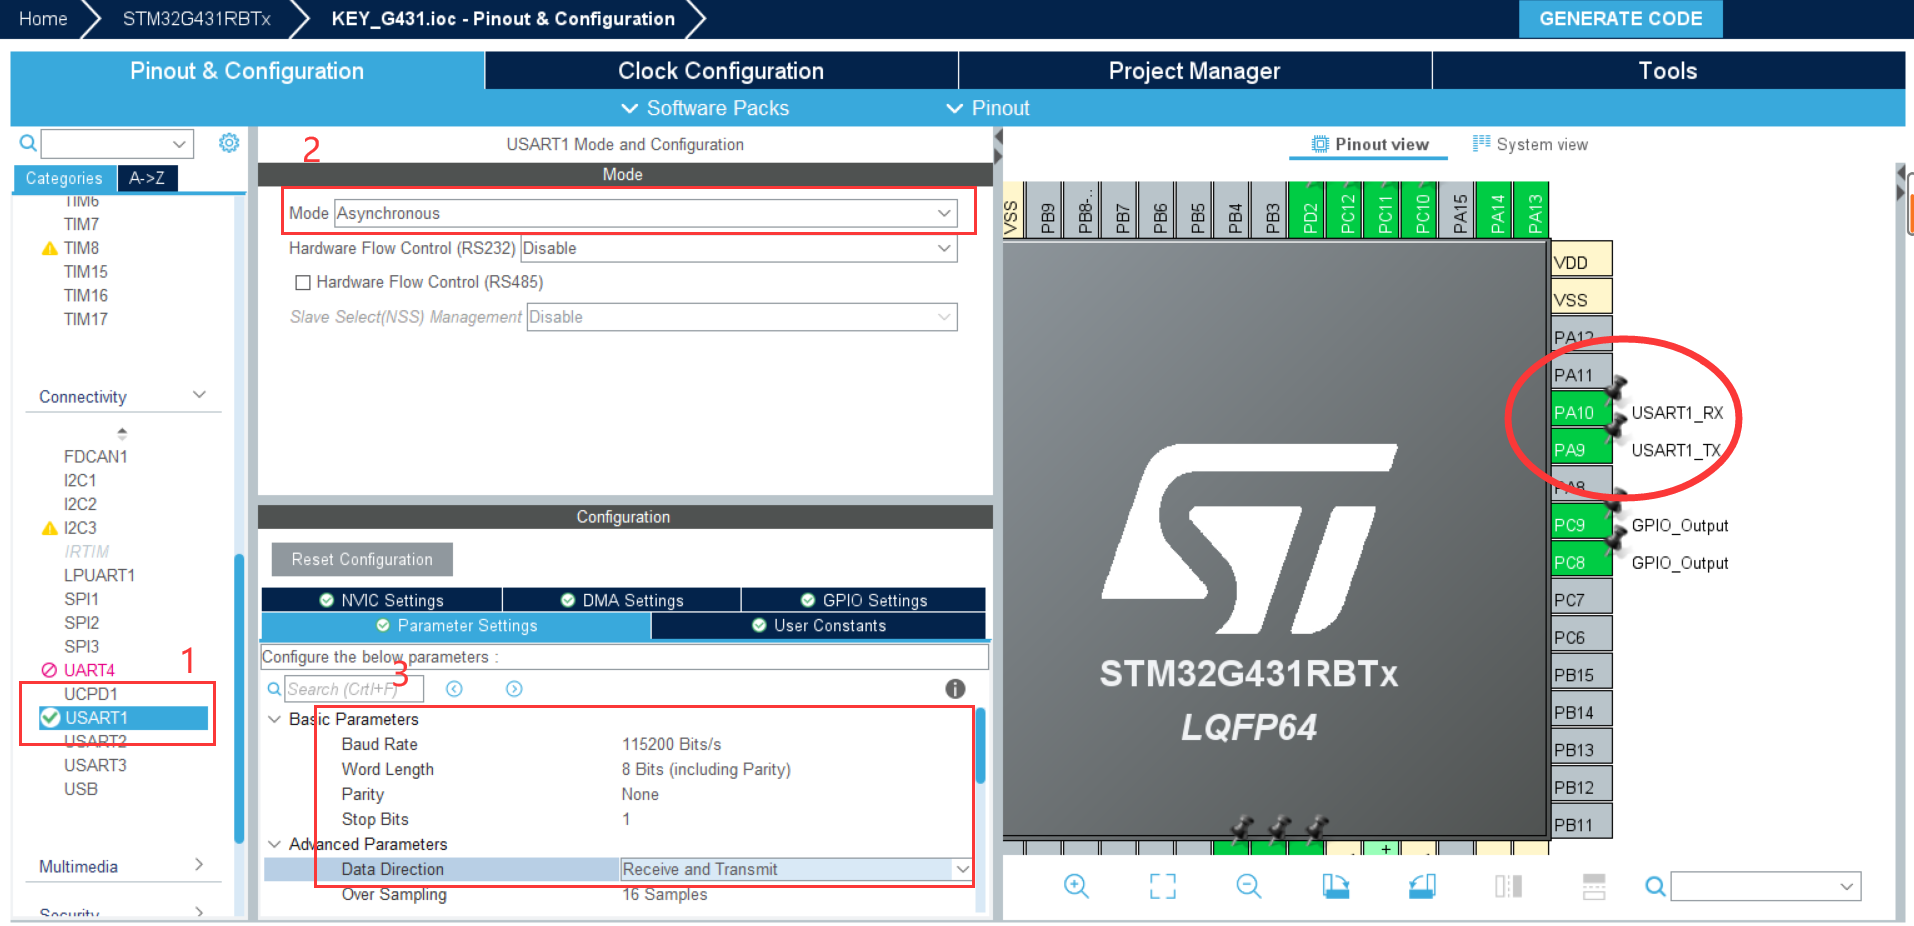Switch to the Clock Configuration tab
Viewport: 1914px width, 926px height.
719,70
